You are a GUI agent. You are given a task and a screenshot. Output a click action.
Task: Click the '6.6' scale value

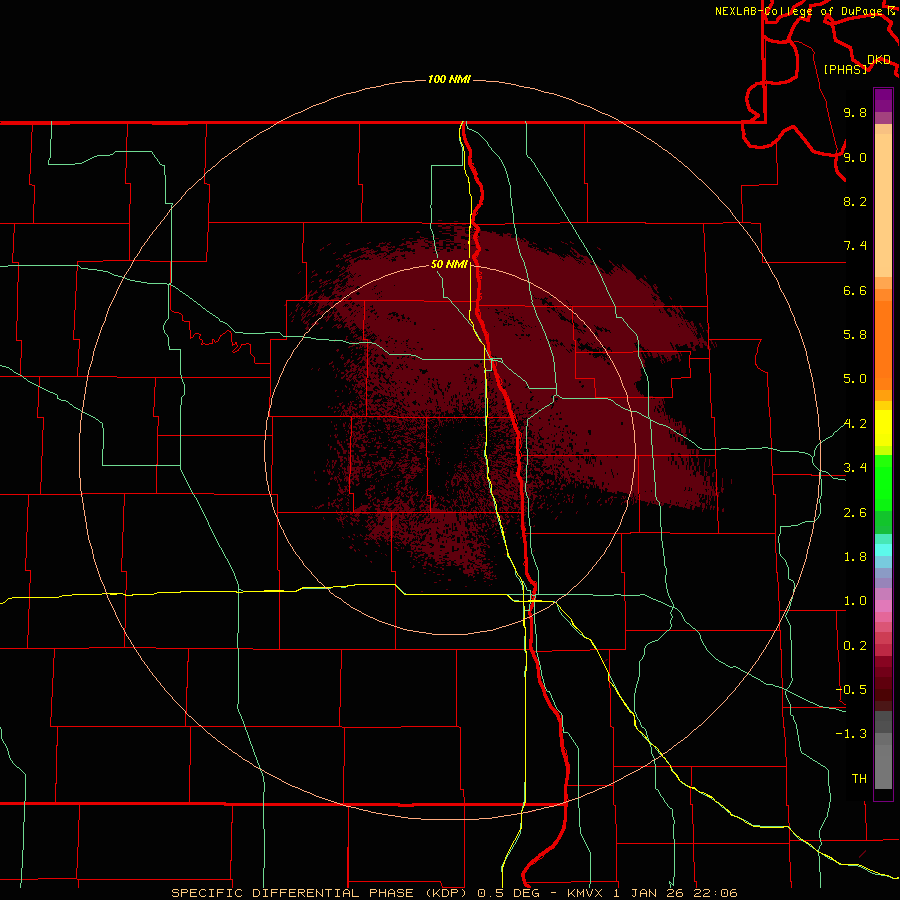coord(855,290)
